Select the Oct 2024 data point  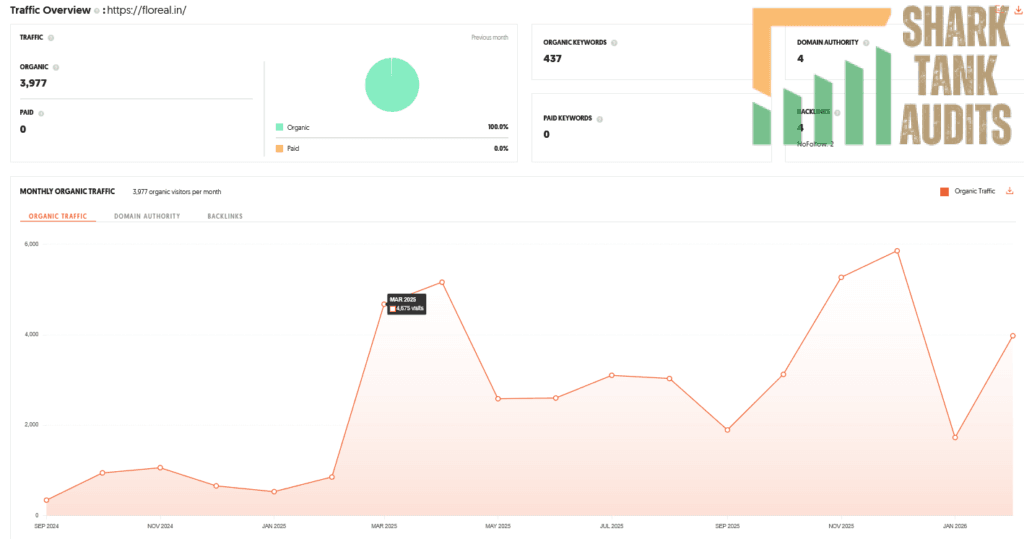(x=103, y=473)
